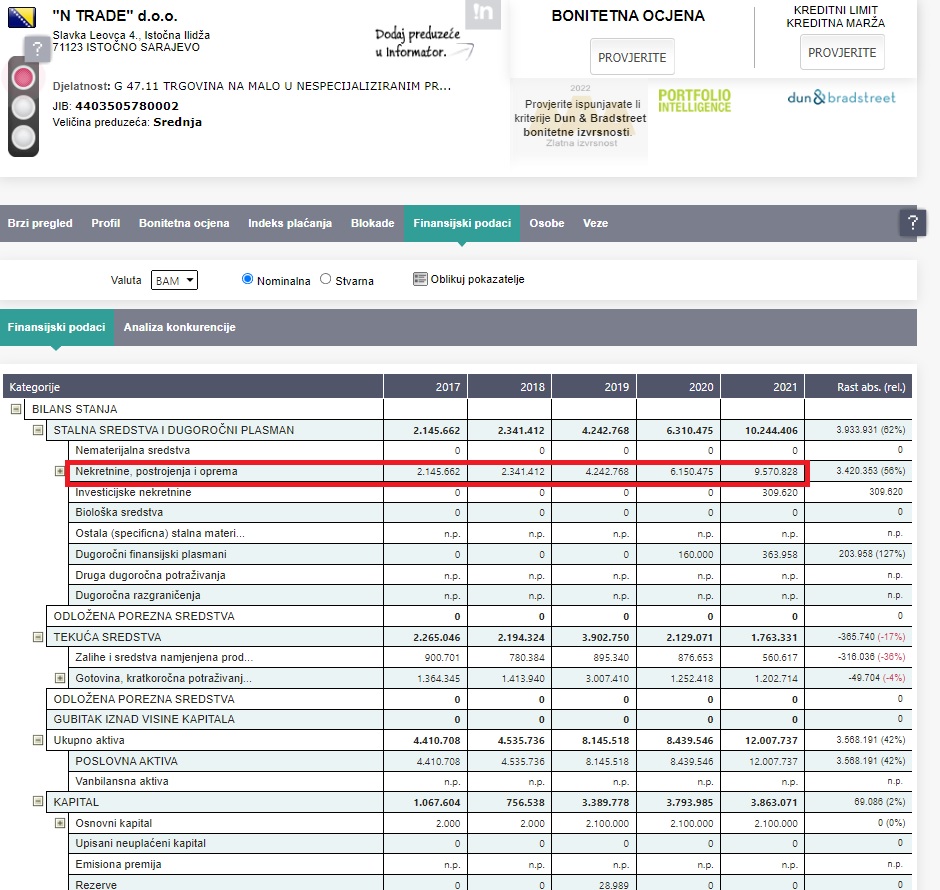This screenshot has width=940, height=890.
Task: Open the Analiza konkurencije subtab
Action: [178, 327]
